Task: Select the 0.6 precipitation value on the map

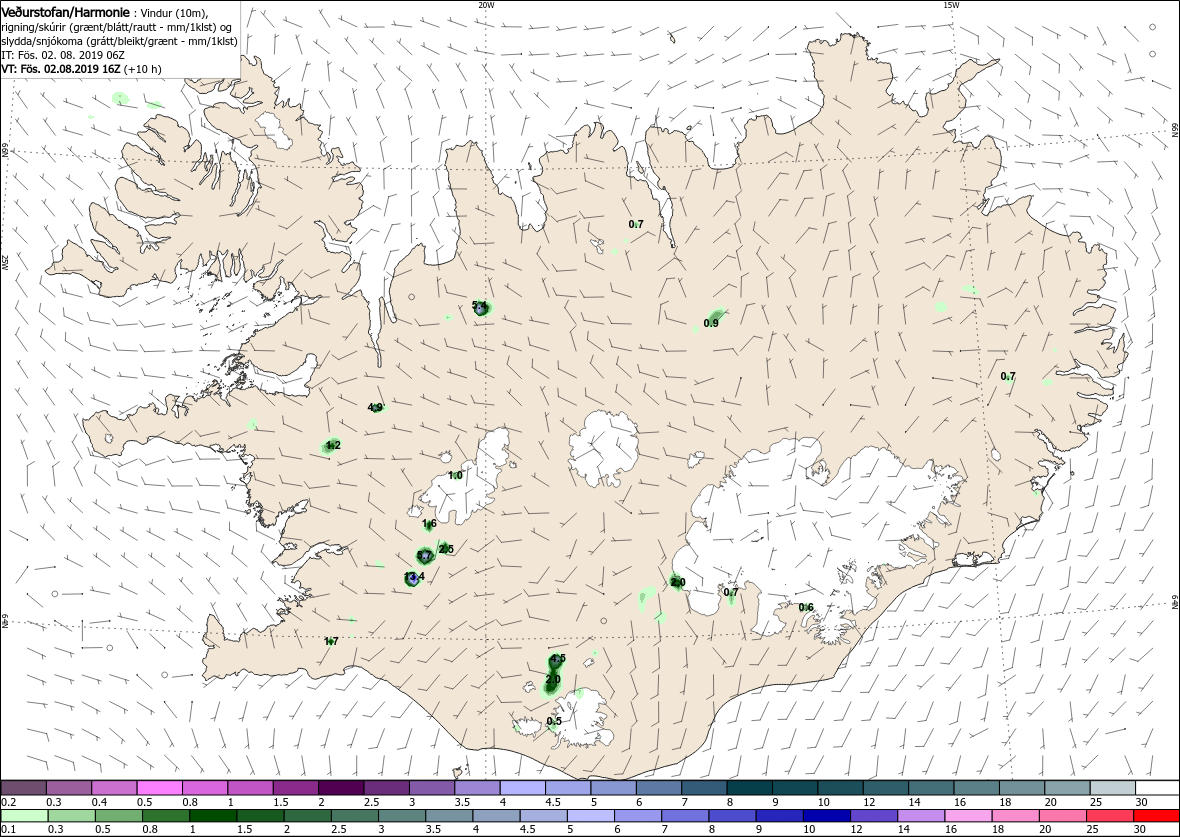Action: click(806, 607)
